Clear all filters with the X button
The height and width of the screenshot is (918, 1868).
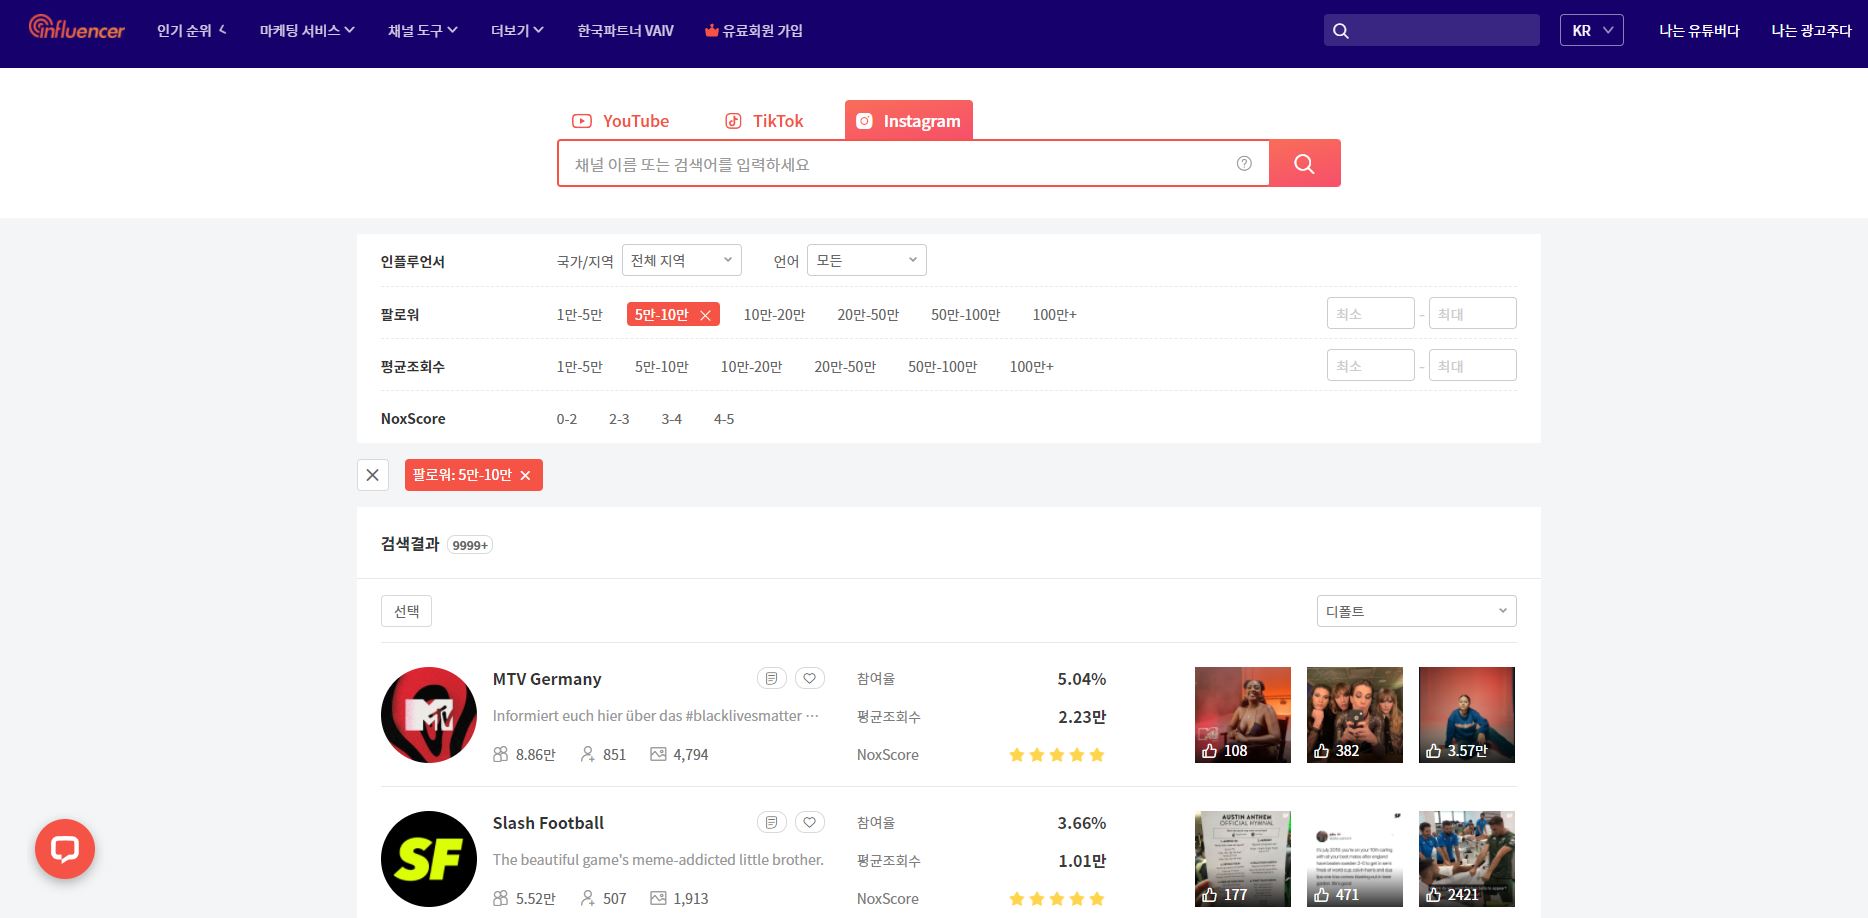pyautogui.click(x=372, y=475)
